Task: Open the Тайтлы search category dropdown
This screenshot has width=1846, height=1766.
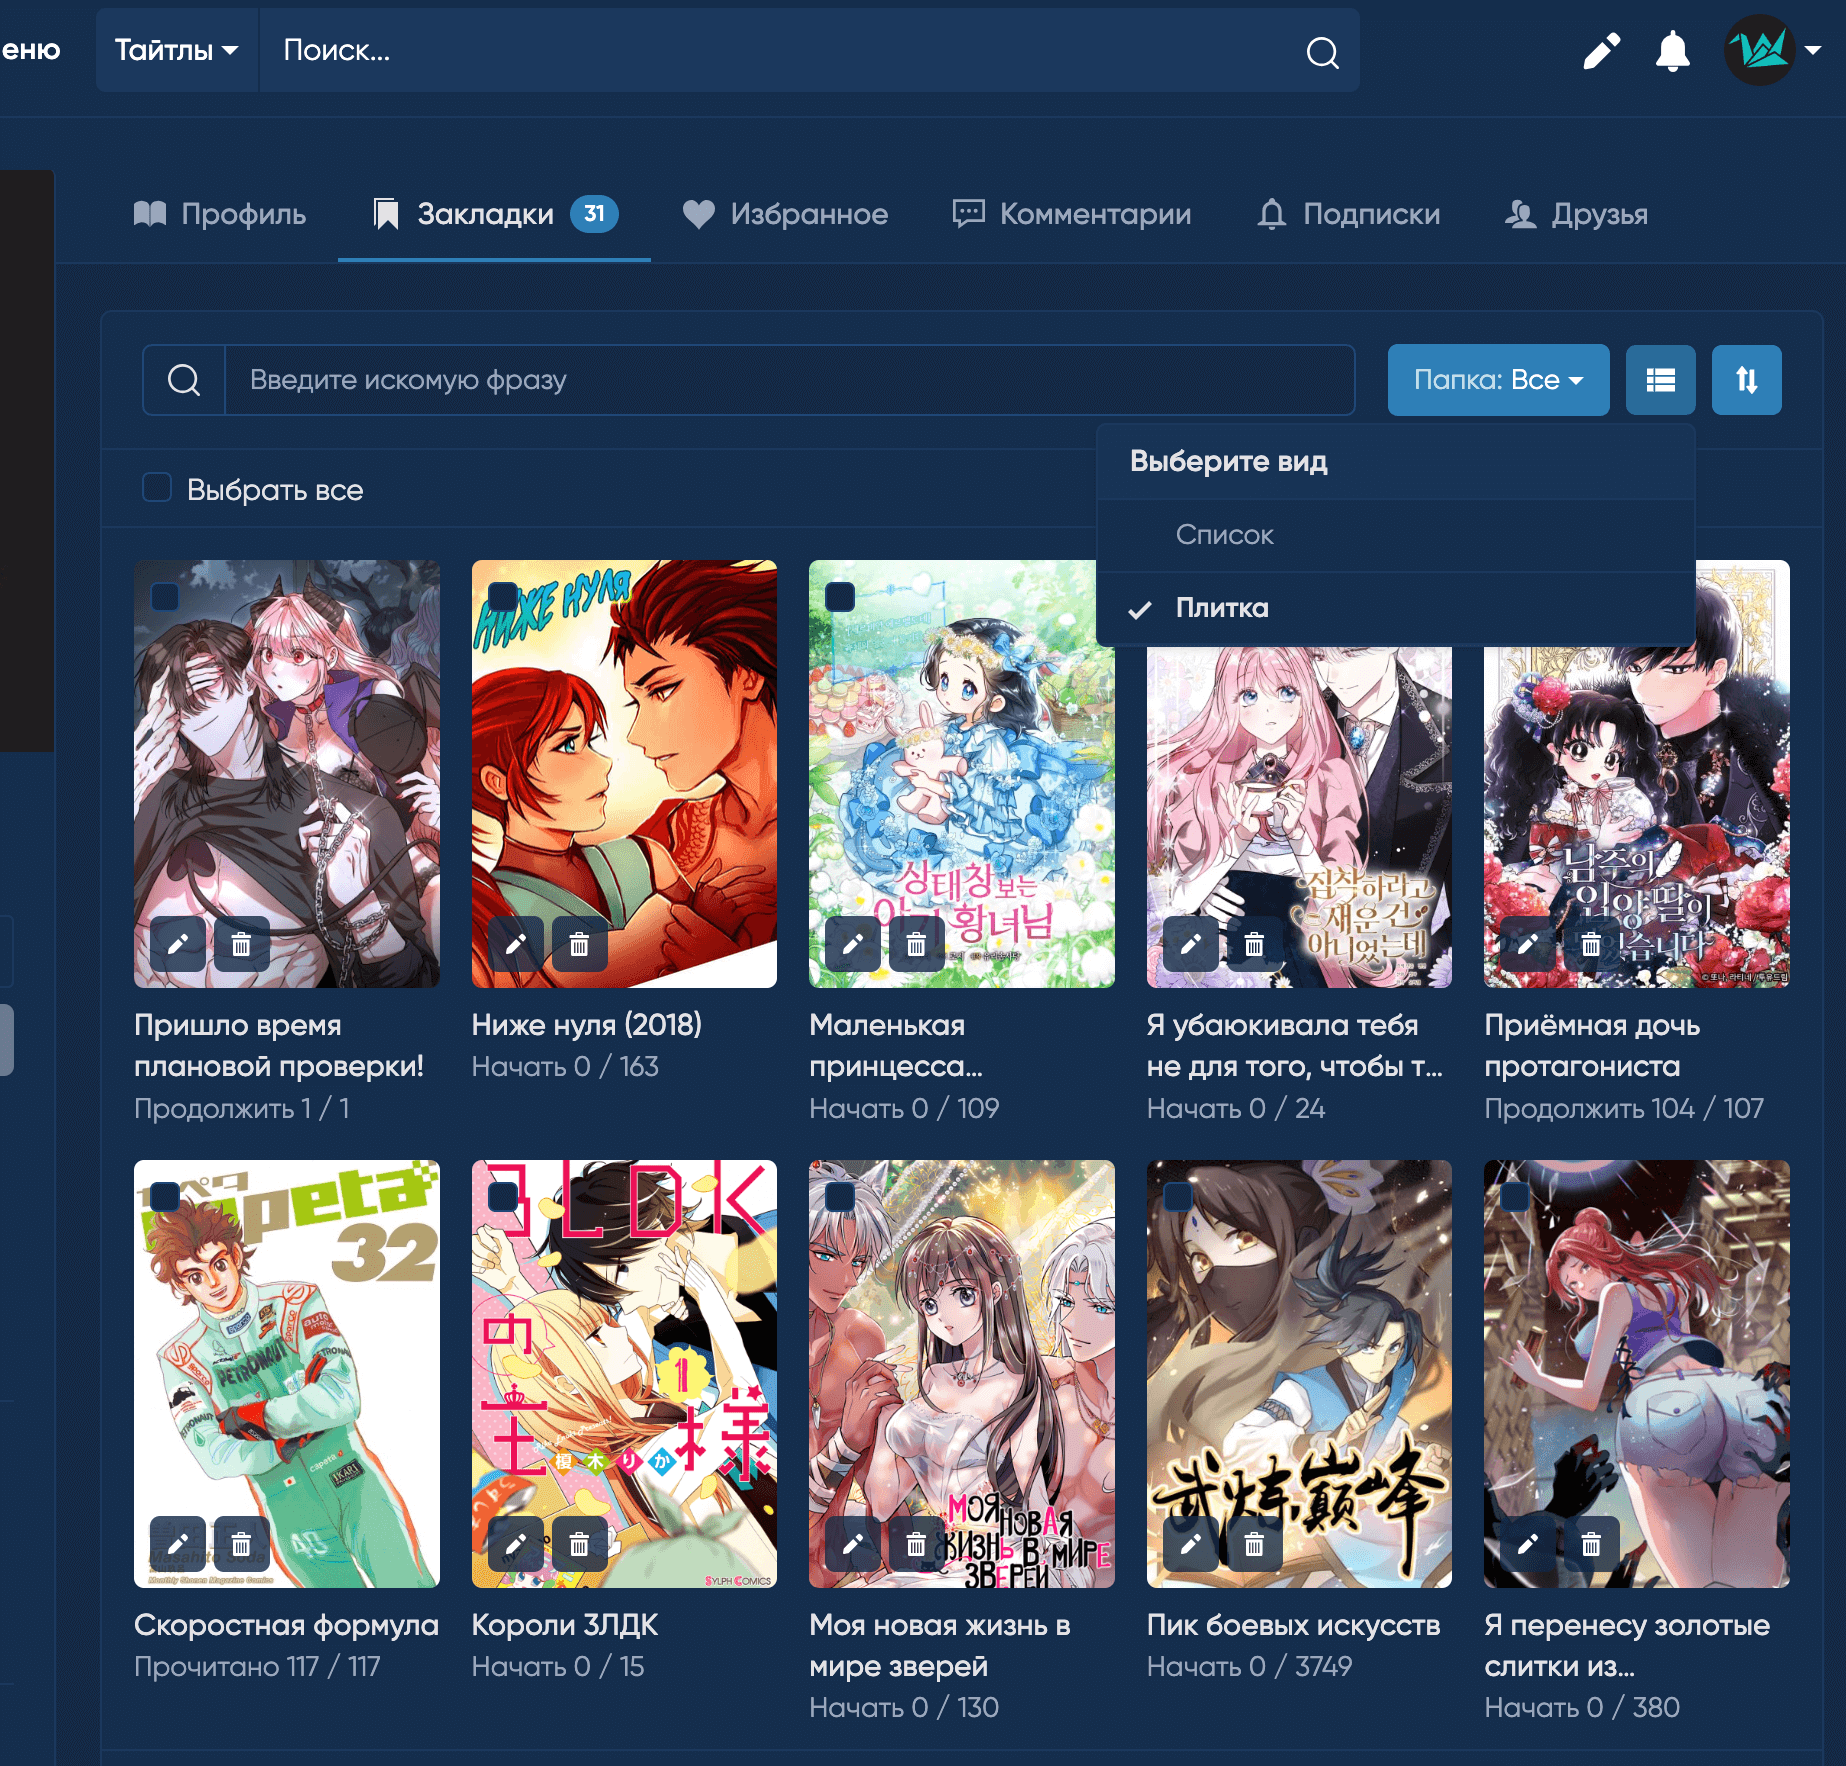Action: pos(177,50)
